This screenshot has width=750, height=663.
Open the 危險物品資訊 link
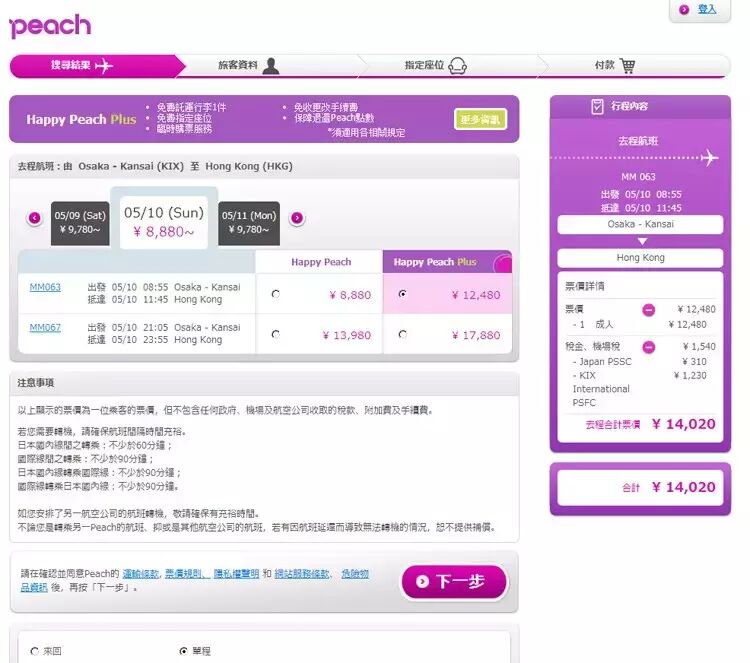click(355, 574)
